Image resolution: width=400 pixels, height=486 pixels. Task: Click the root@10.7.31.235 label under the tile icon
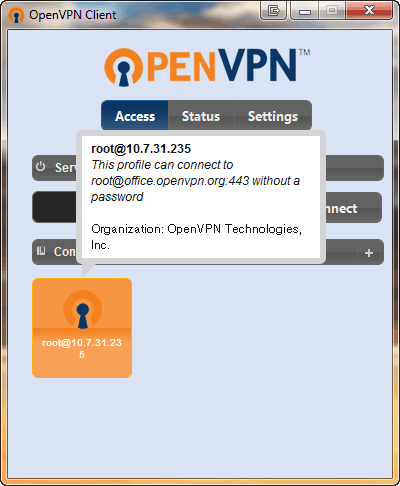tap(82, 348)
